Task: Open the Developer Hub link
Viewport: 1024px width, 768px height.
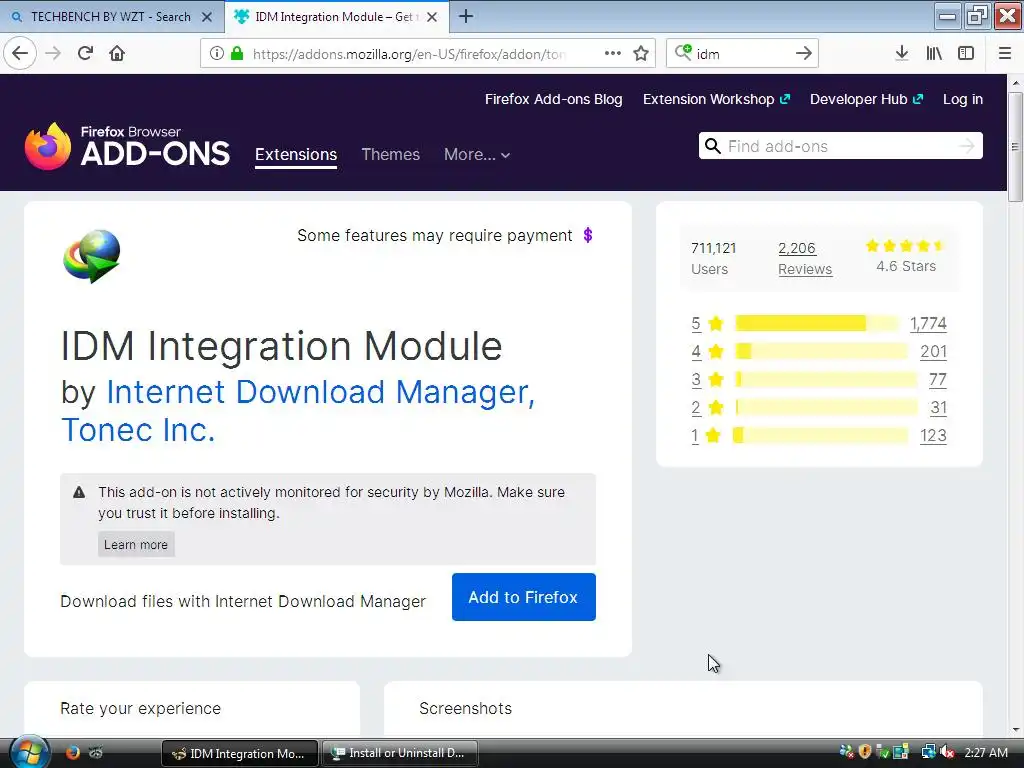Action: tap(867, 99)
